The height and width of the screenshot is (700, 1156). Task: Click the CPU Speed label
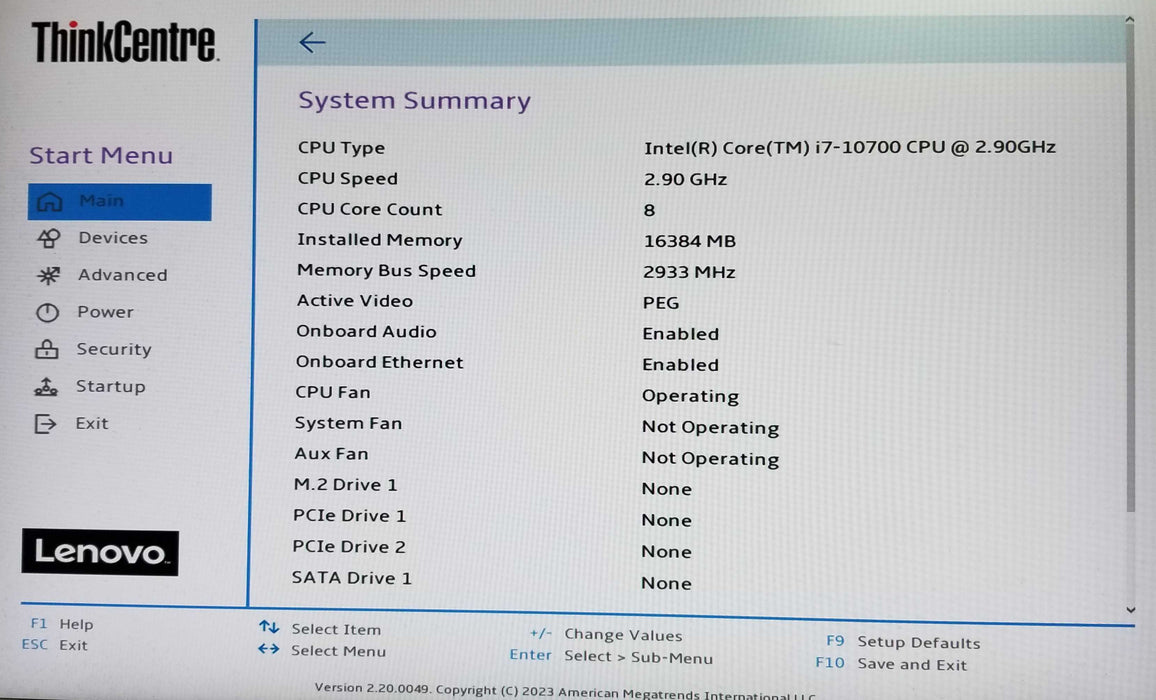click(347, 179)
